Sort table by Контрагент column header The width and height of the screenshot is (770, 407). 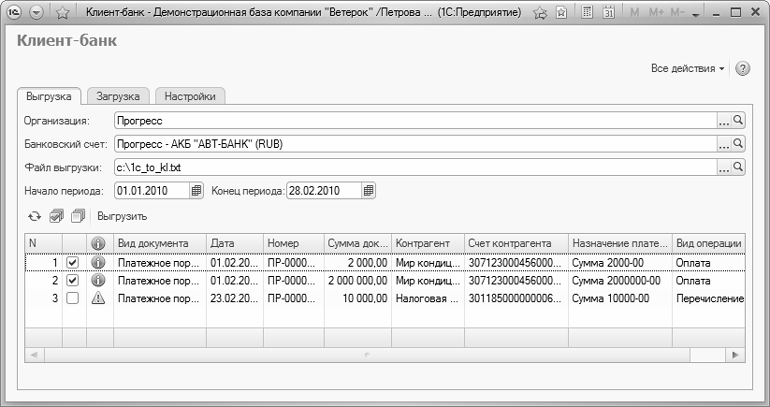pyautogui.click(x=427, y=243)
